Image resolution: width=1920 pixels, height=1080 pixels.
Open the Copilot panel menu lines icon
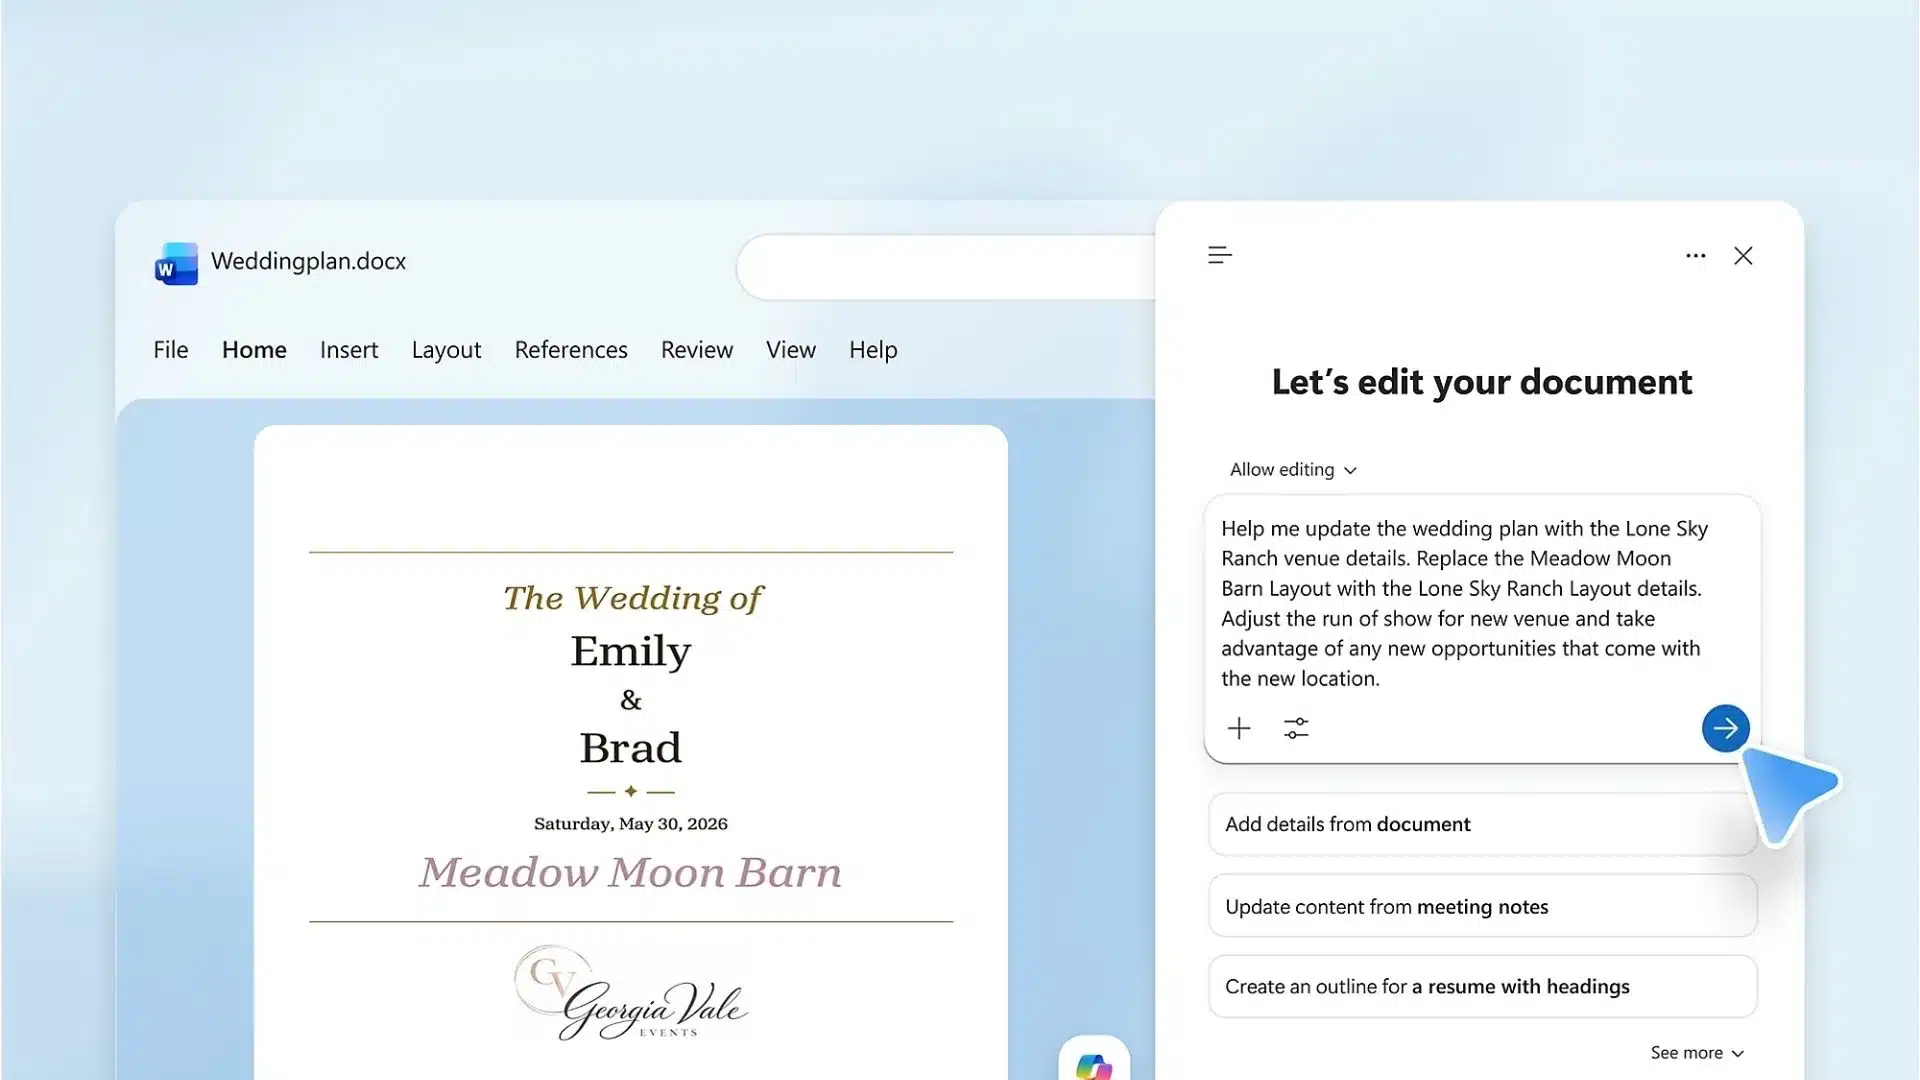[1220, 256]
